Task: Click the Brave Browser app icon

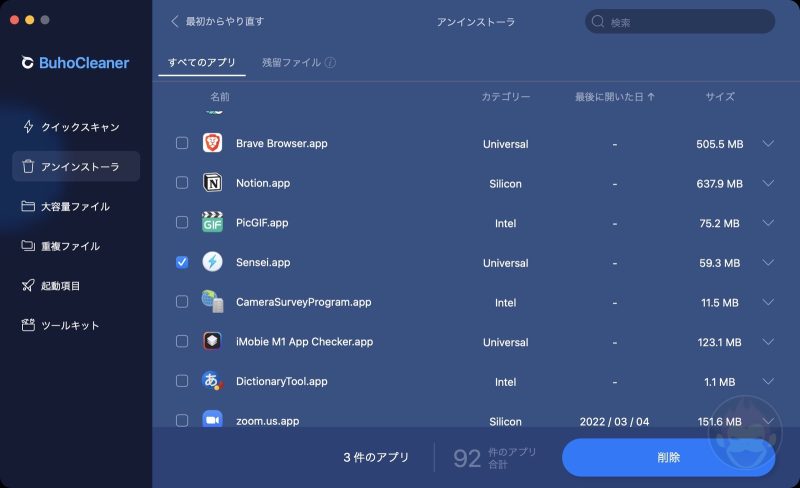Action: click(x=212, y=143)
